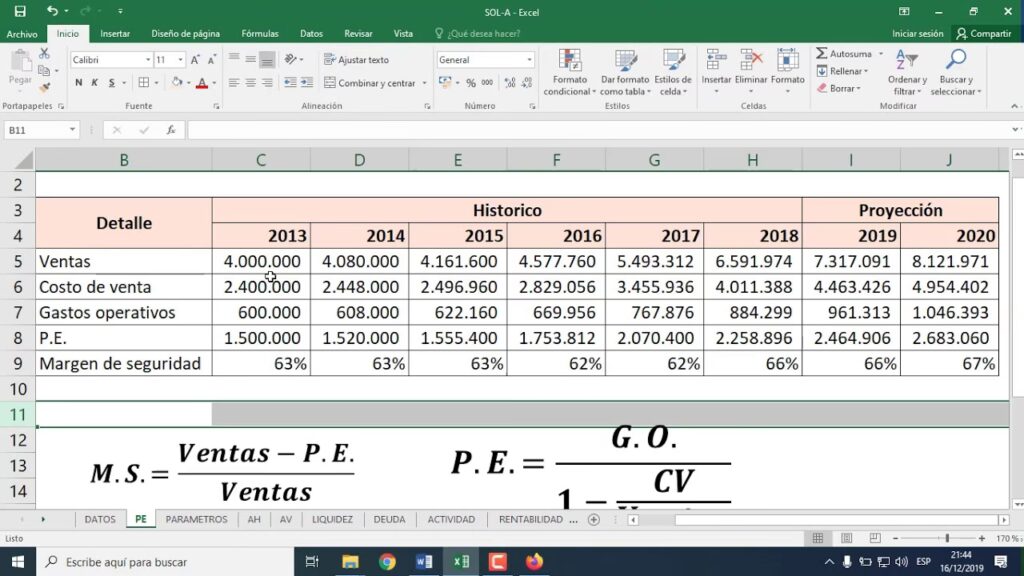Click Iniciar sesión link
This screenshot has height=576, width=1024.
pyautogui.click(x=917, y=34)
